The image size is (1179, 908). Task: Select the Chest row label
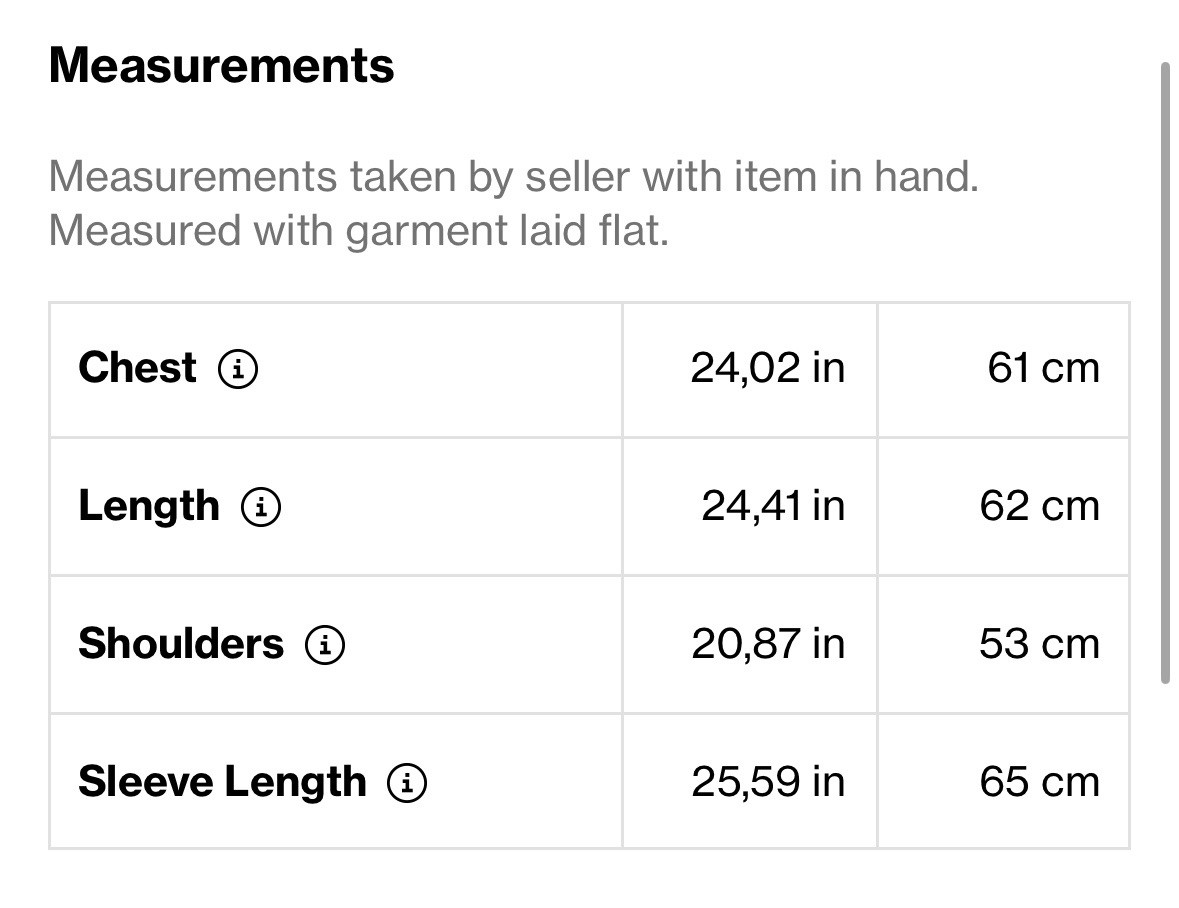click(137, 368)
